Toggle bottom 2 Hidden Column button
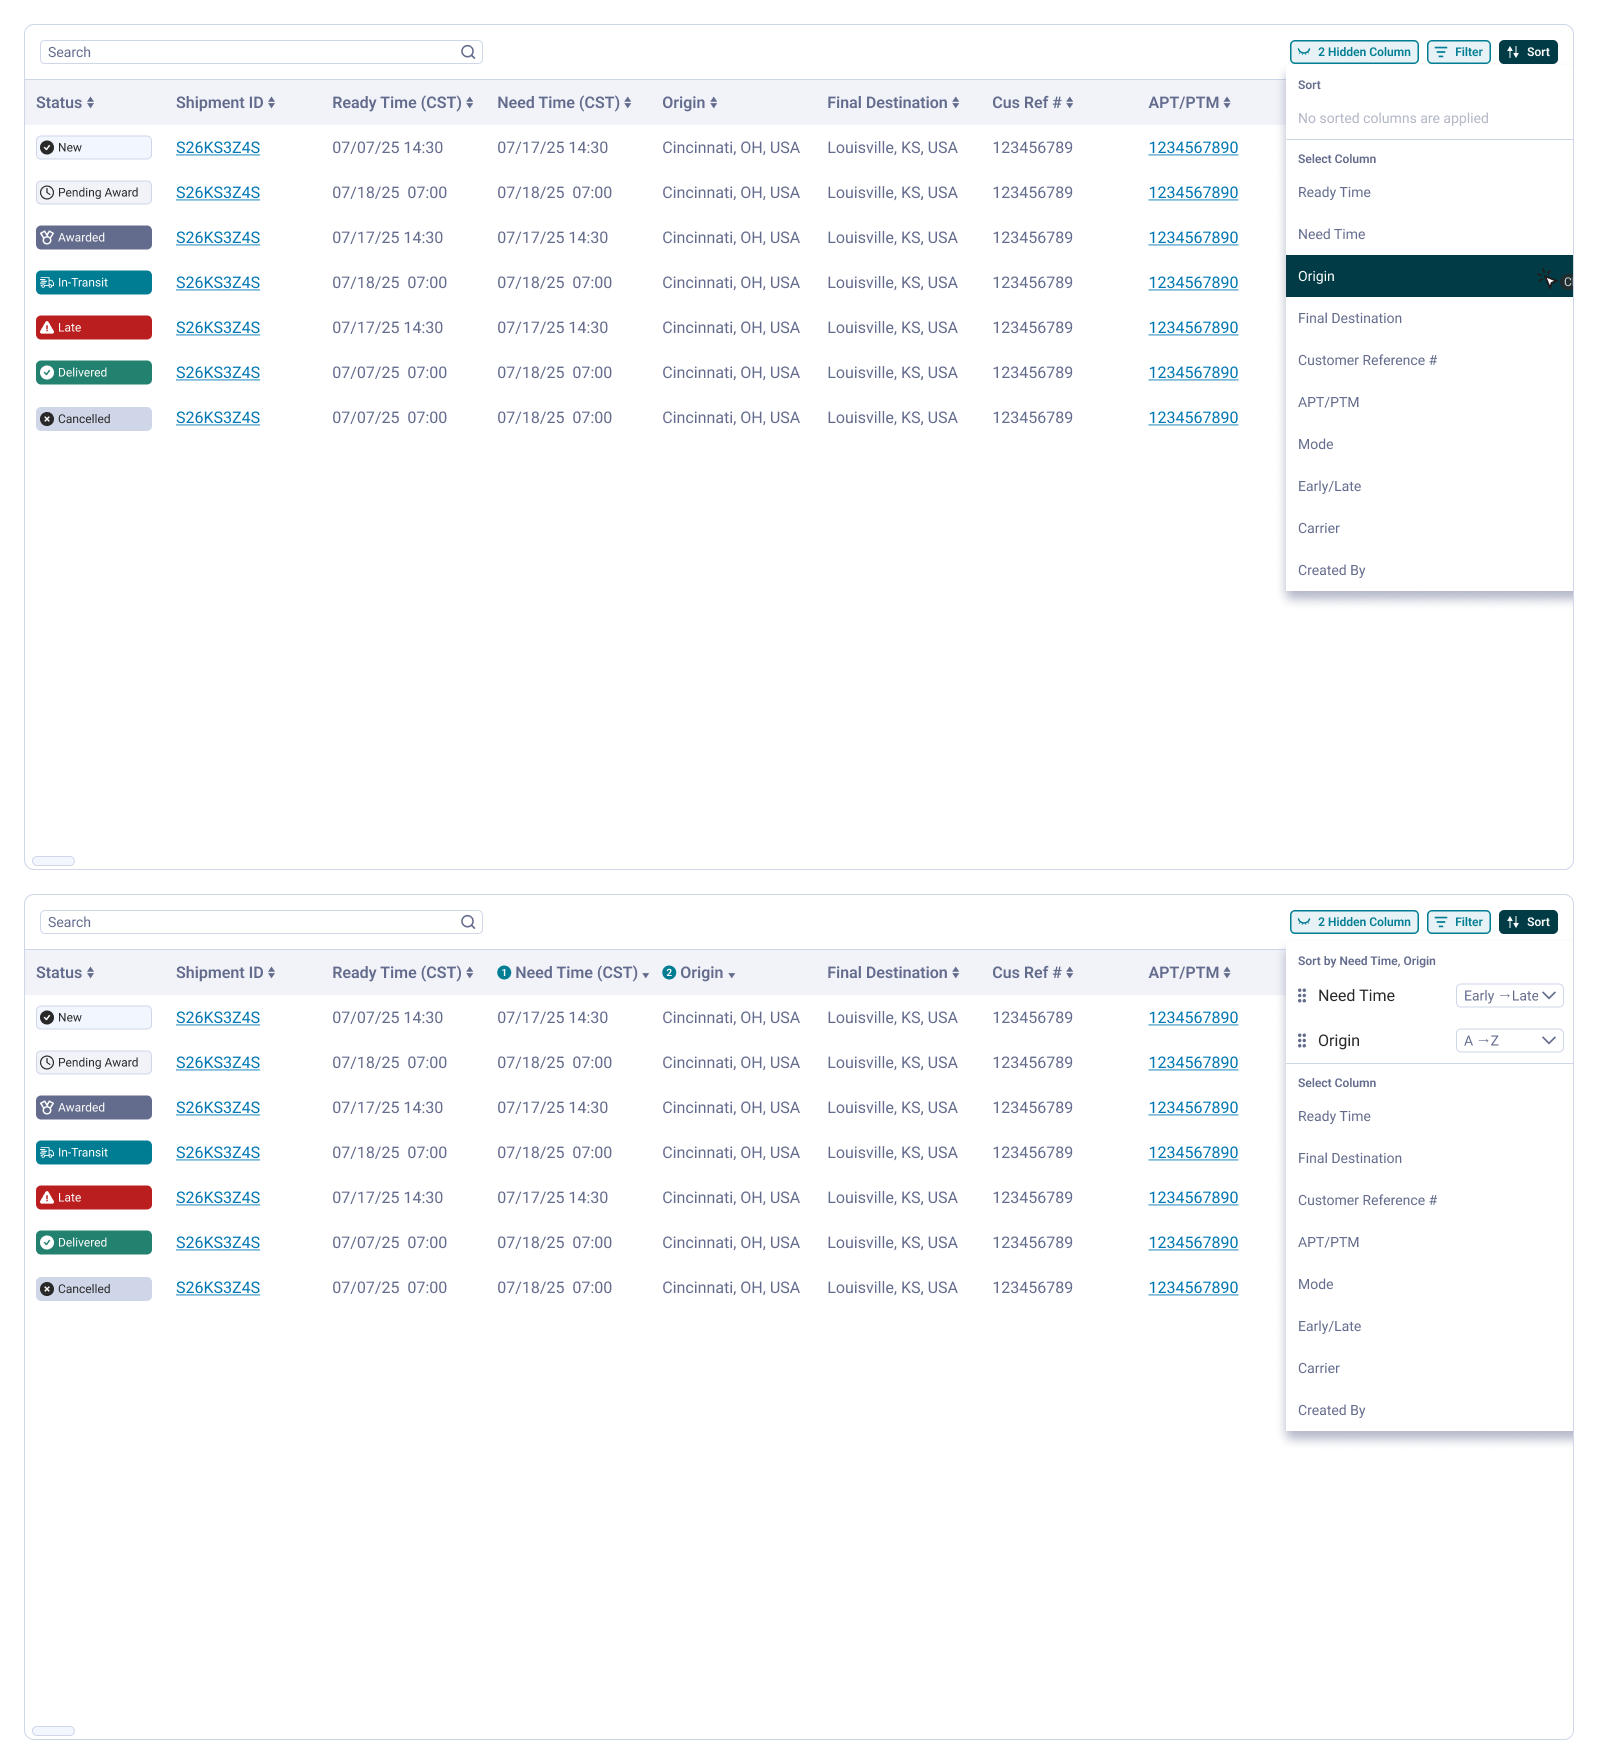 [x=1354, y=922]
